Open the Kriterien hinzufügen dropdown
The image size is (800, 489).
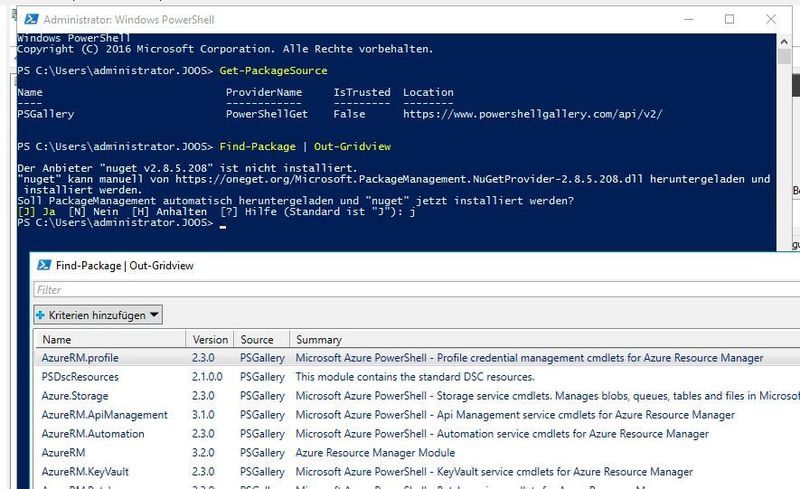click(98, 315)
